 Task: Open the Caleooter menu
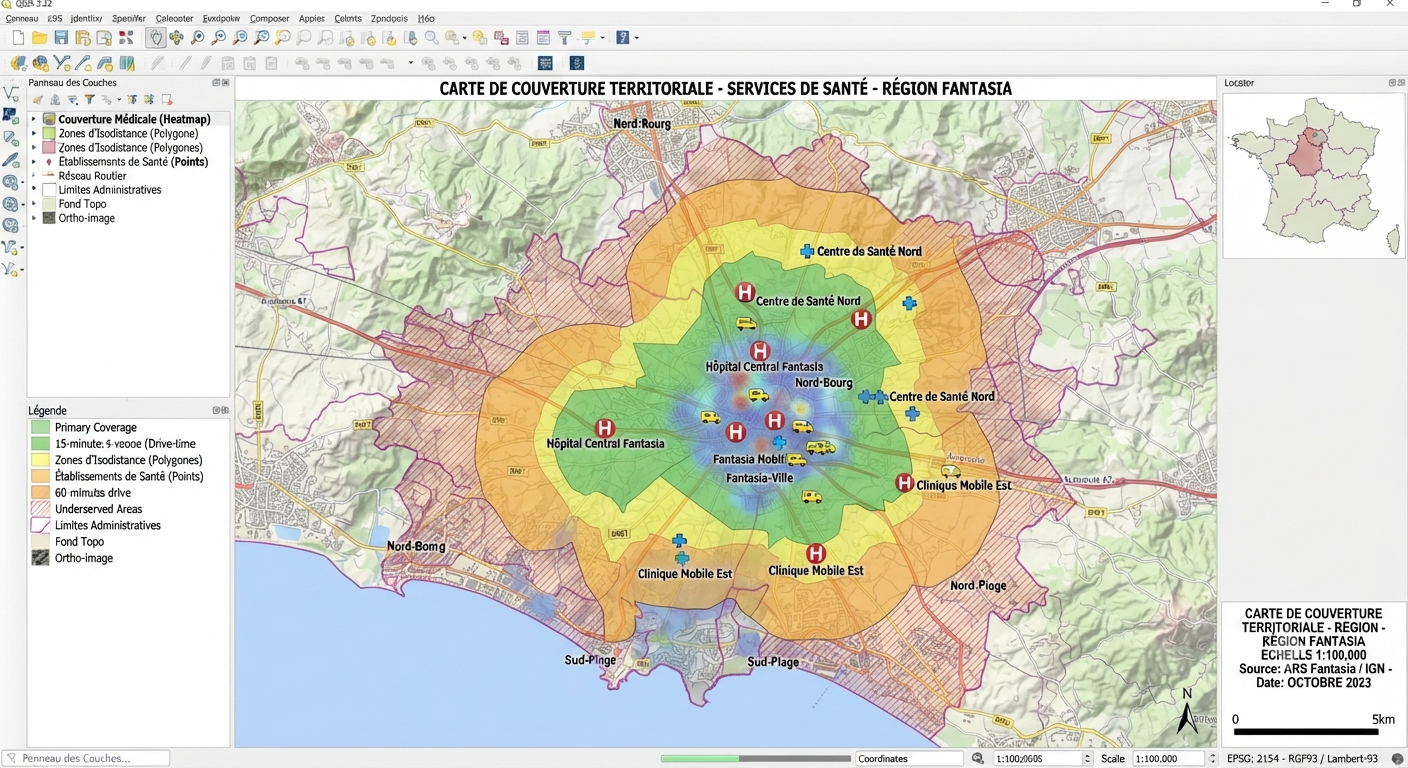[175, 18]
